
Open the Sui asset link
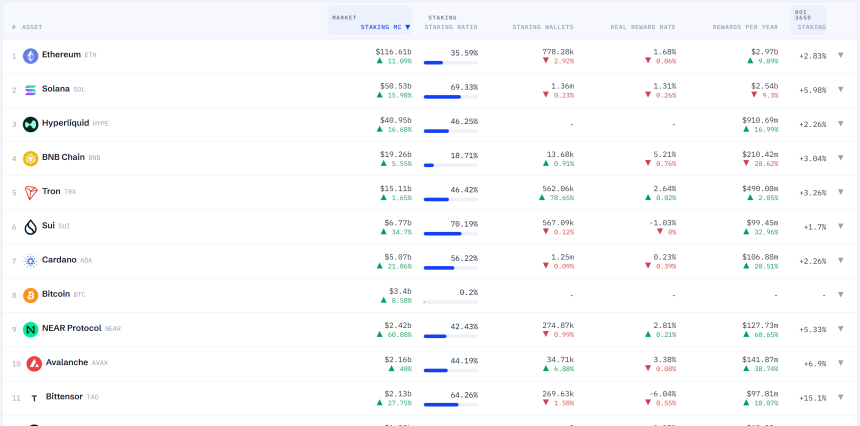(48, 225)
